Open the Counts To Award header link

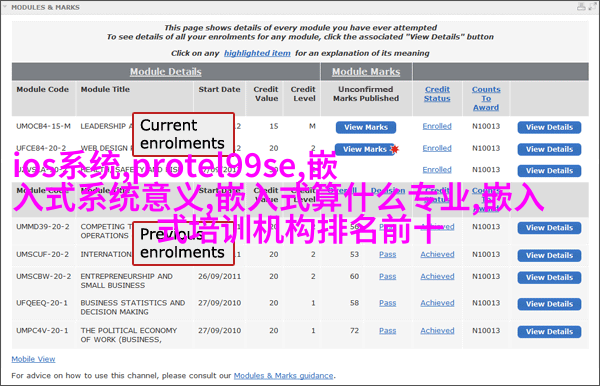pyautogui.click(x=486, y=98)
